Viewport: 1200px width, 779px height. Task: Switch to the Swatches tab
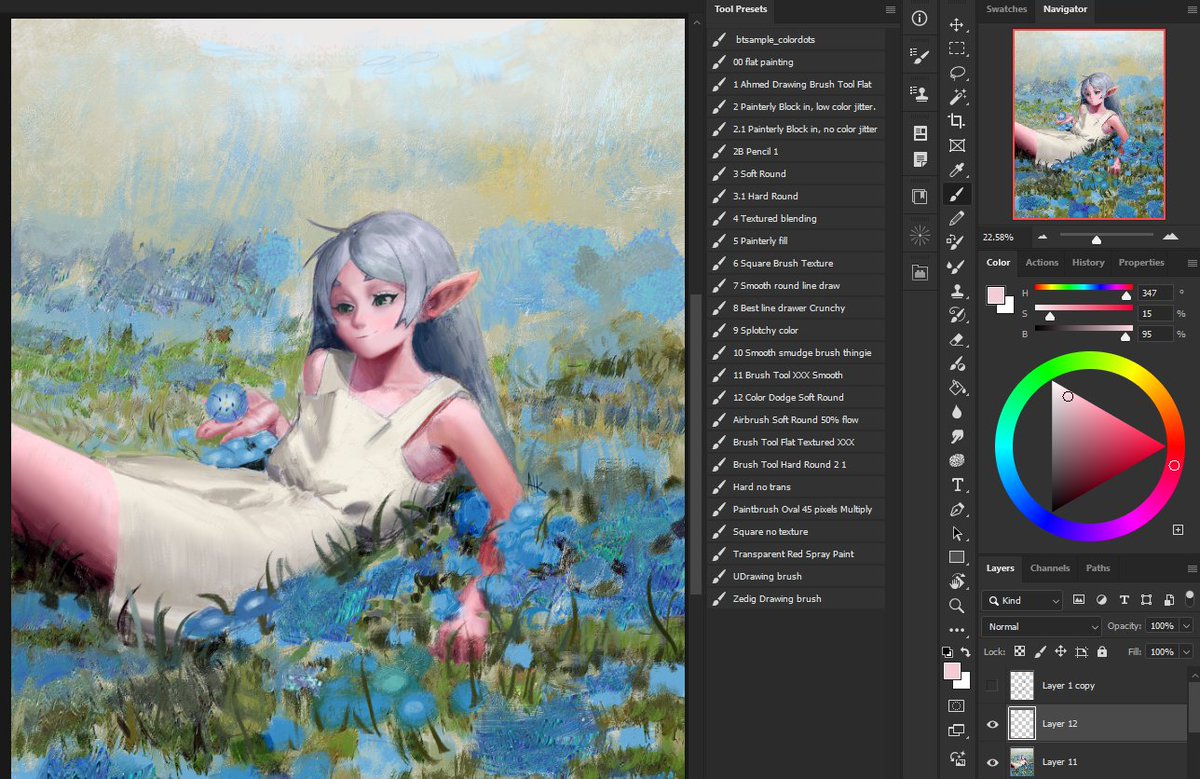click(x=1006, y=9)
